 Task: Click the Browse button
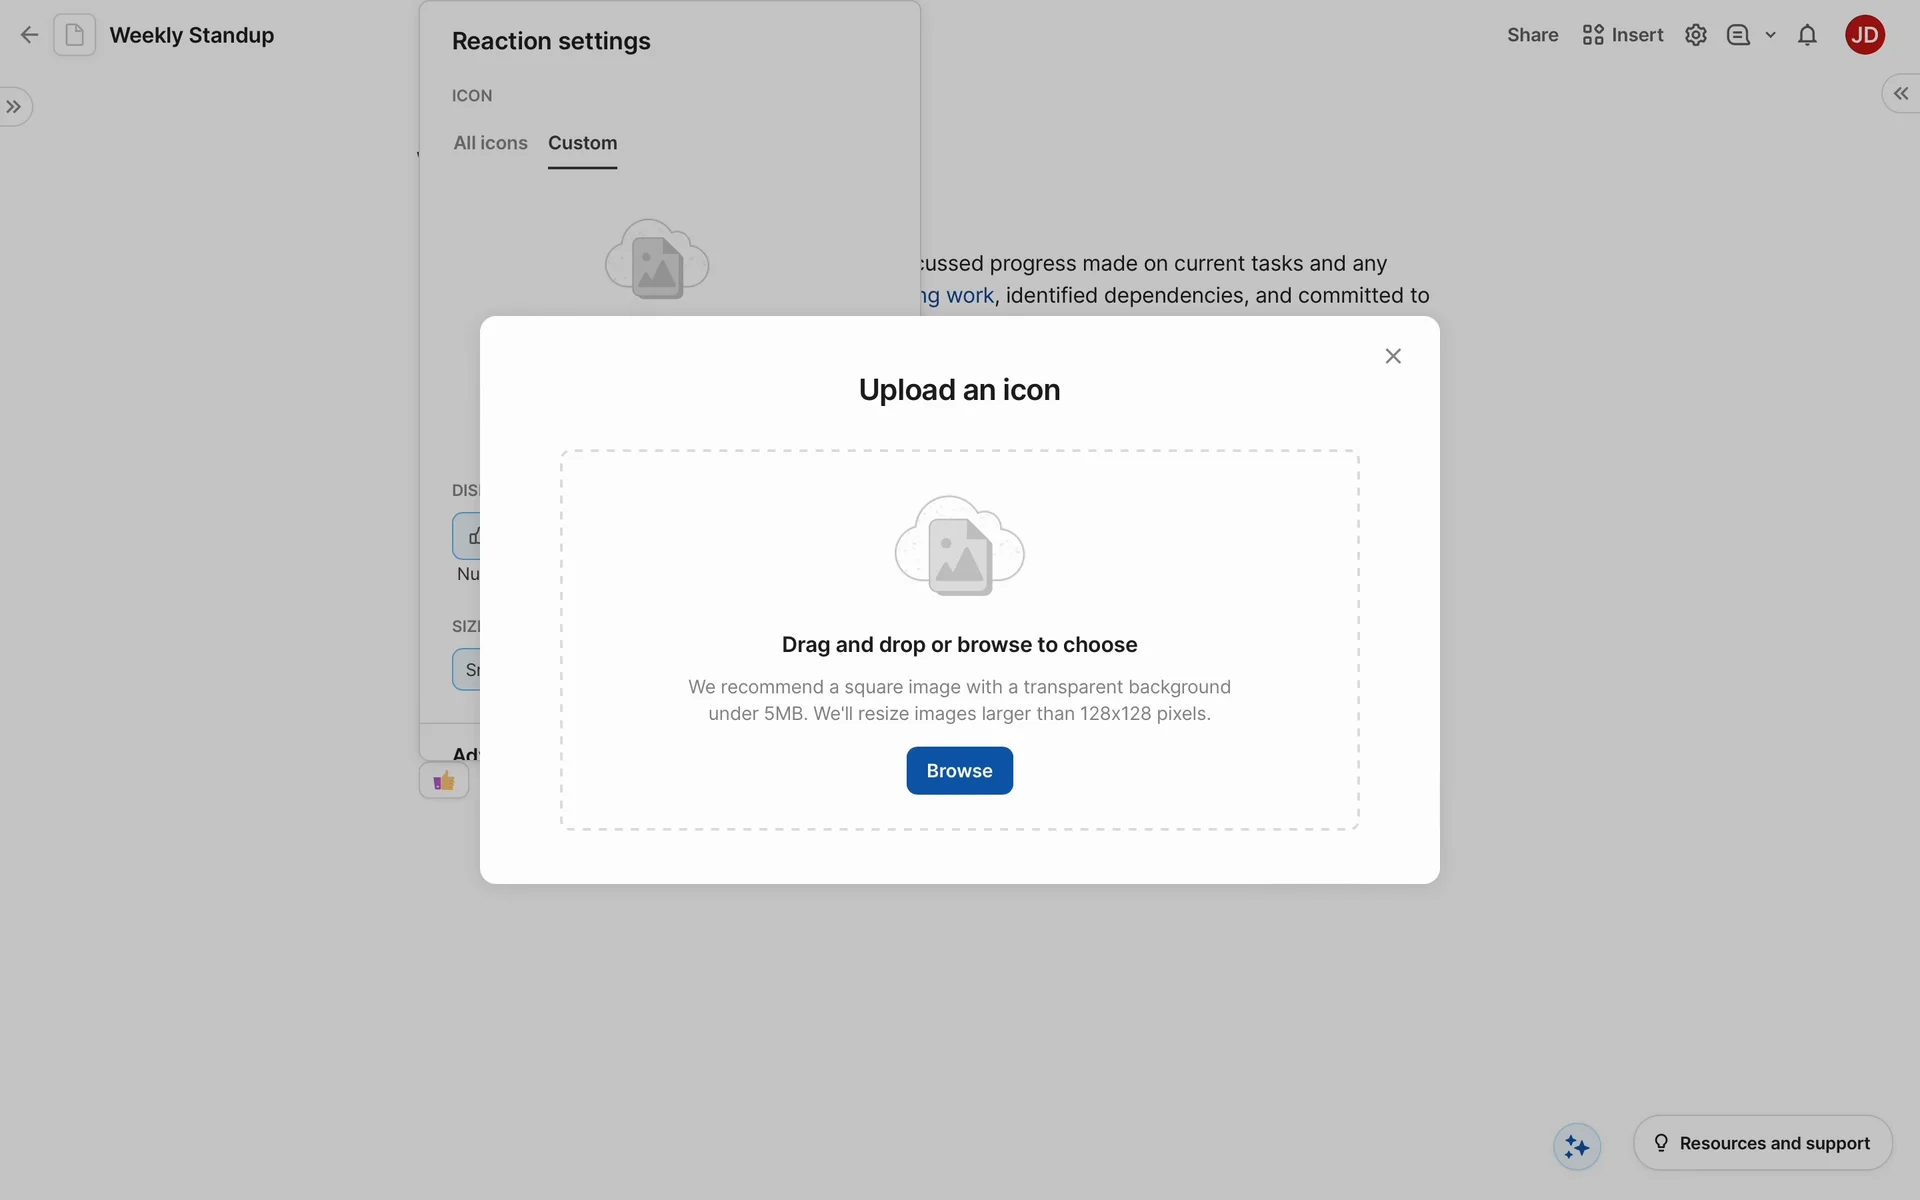959,771
